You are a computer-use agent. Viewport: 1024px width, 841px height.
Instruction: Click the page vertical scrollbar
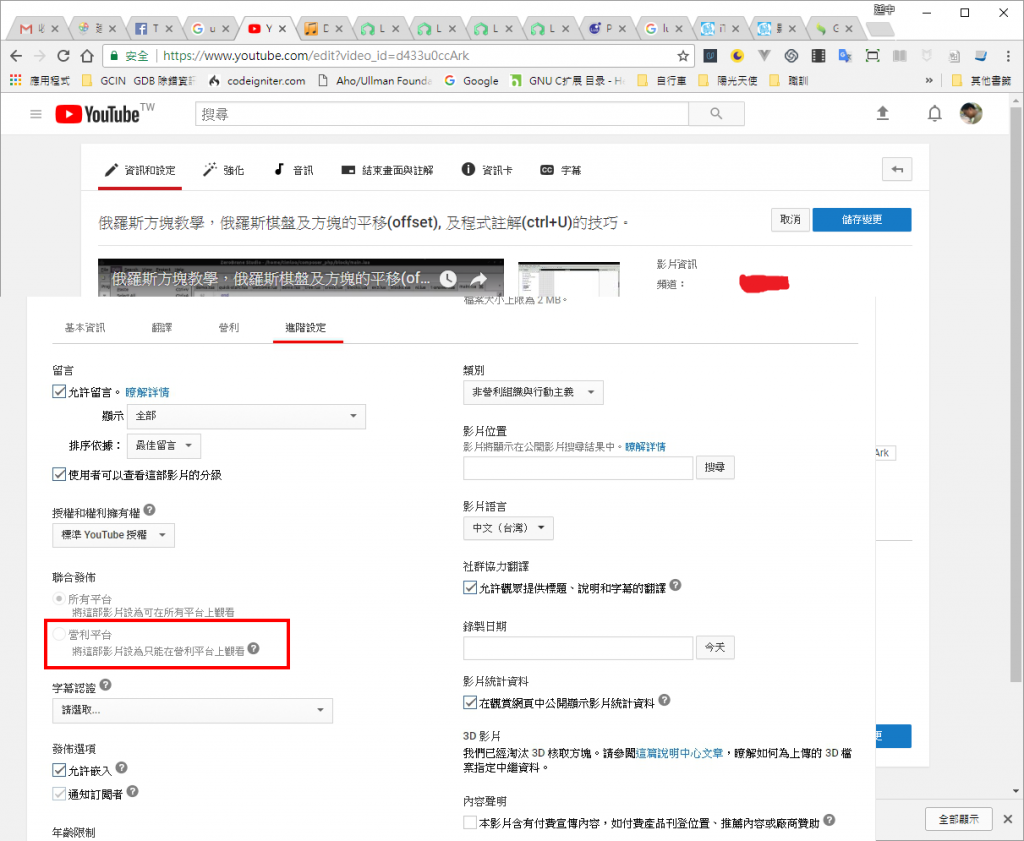[1016, 392]
